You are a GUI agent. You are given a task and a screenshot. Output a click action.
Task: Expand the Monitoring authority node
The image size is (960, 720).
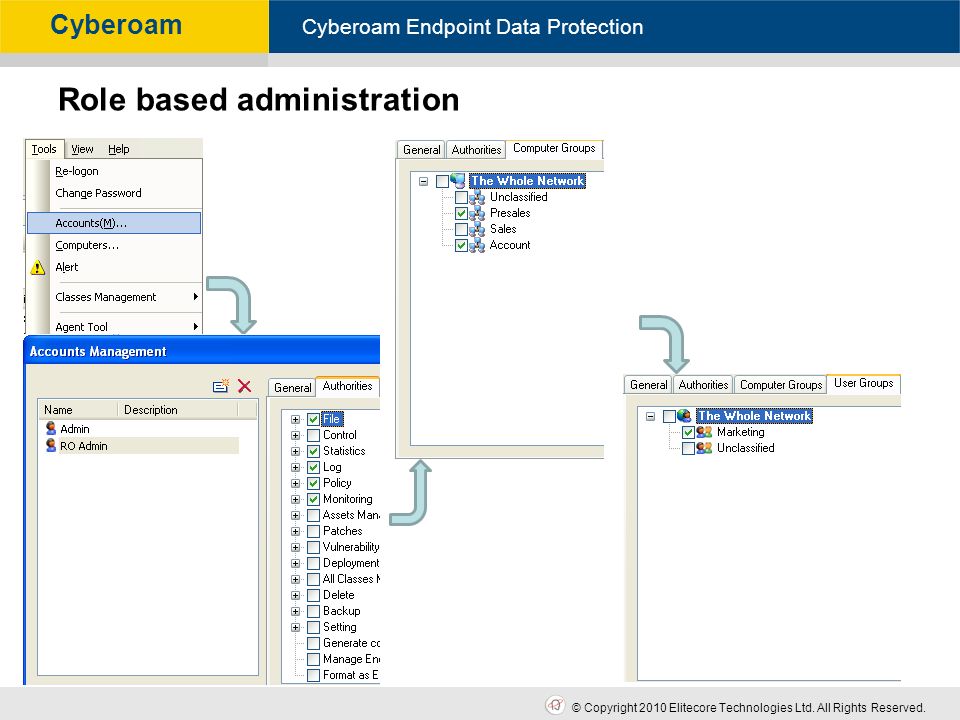tap(295, 499)
